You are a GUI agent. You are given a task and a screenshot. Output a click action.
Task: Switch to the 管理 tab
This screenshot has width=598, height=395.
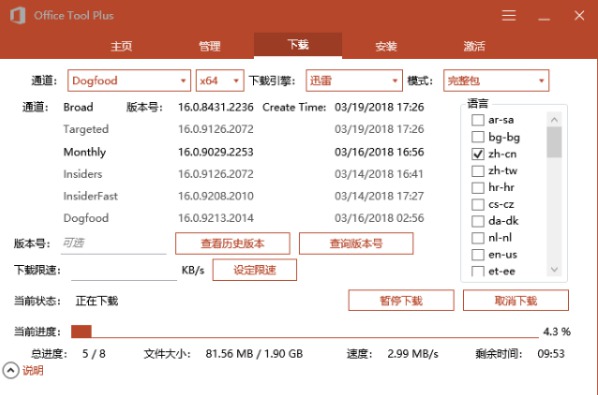[x=209, y=46]
